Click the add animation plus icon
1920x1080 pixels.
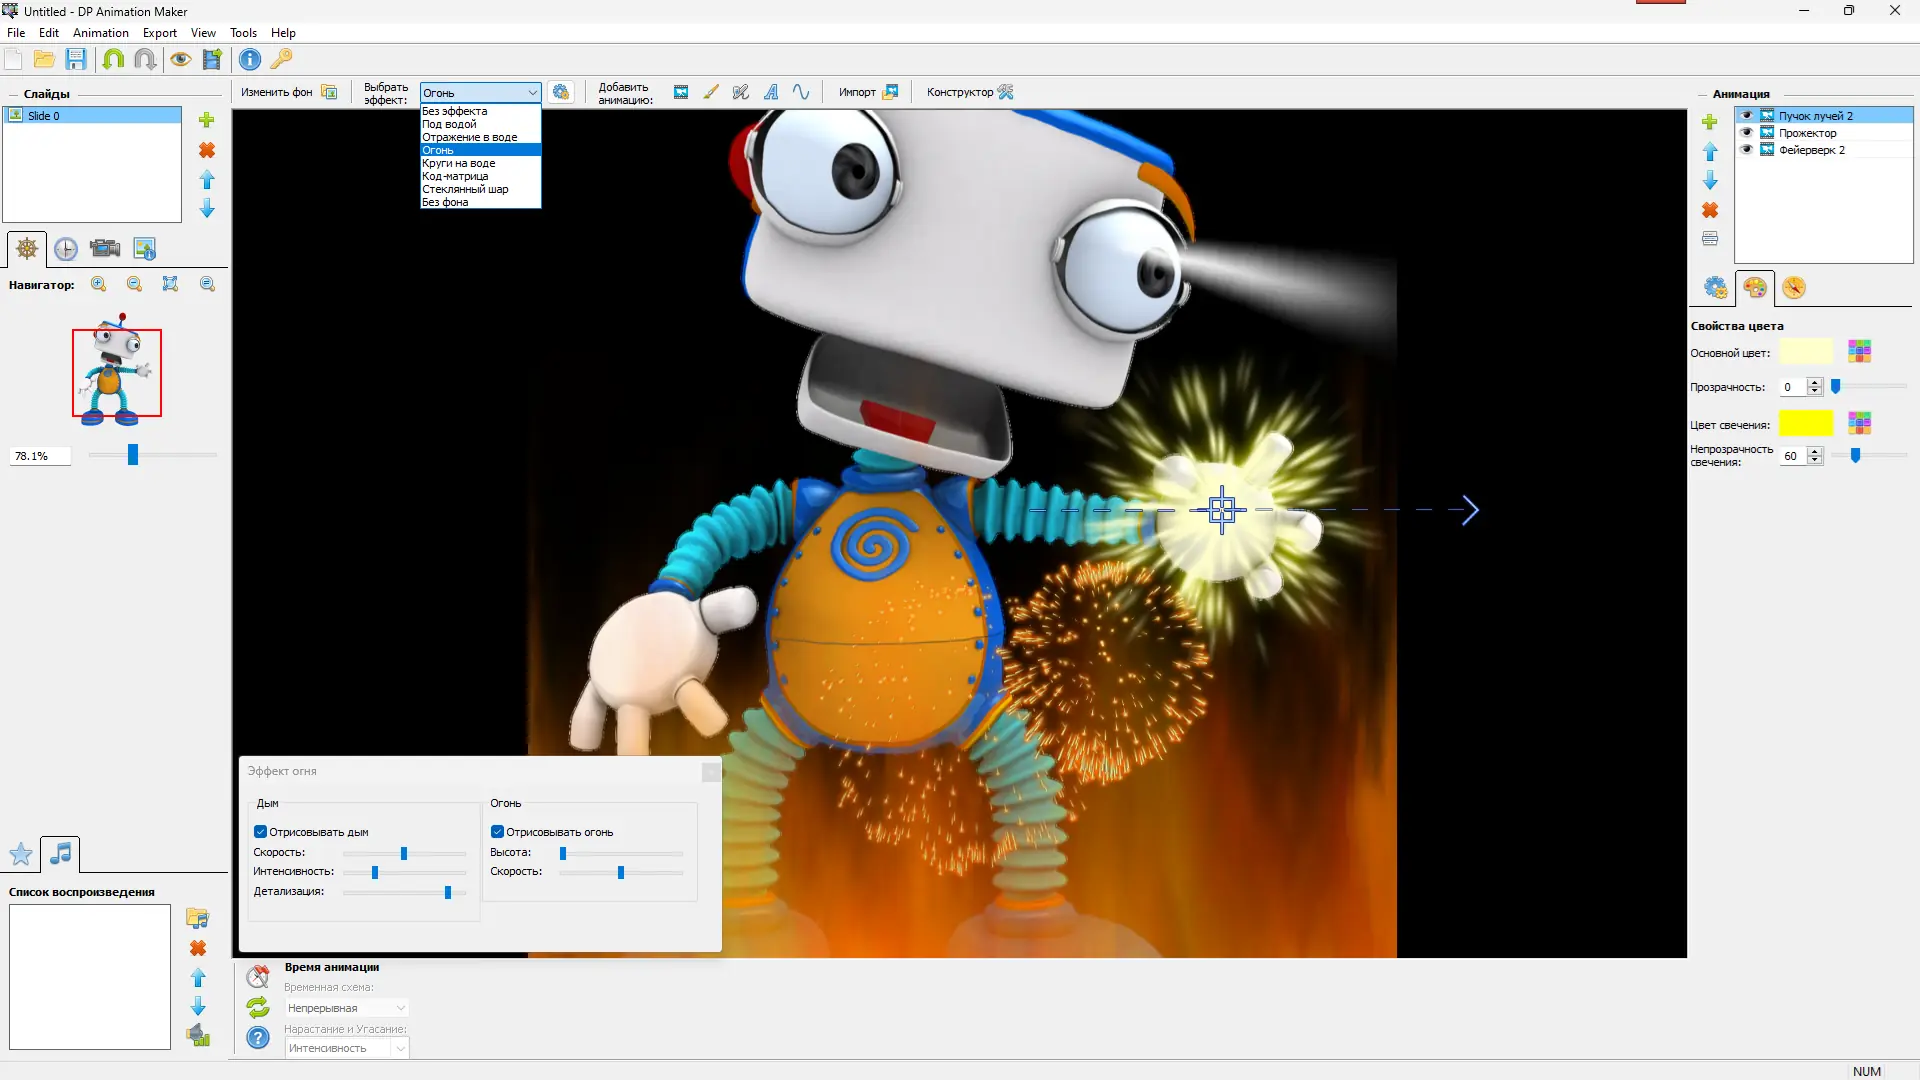tap(1710, 122)
